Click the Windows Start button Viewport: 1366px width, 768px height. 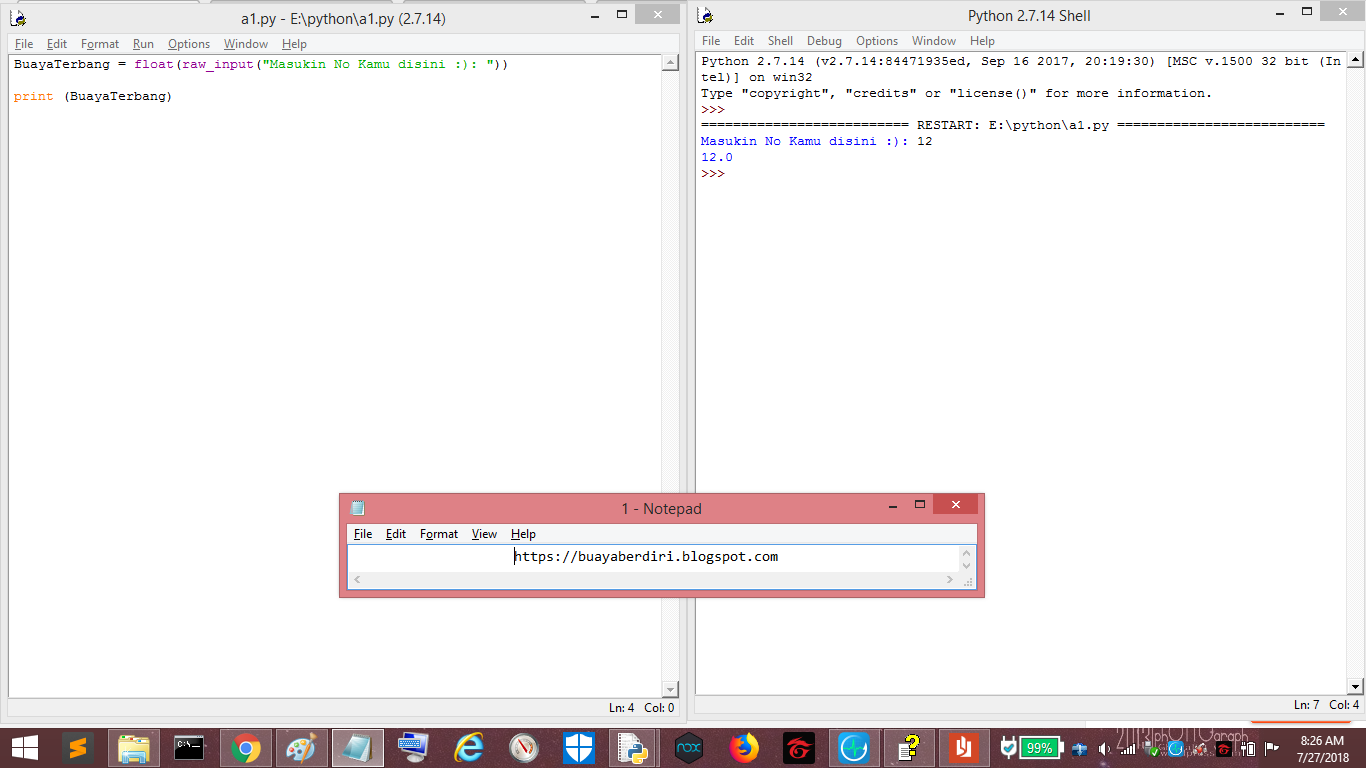24,747
